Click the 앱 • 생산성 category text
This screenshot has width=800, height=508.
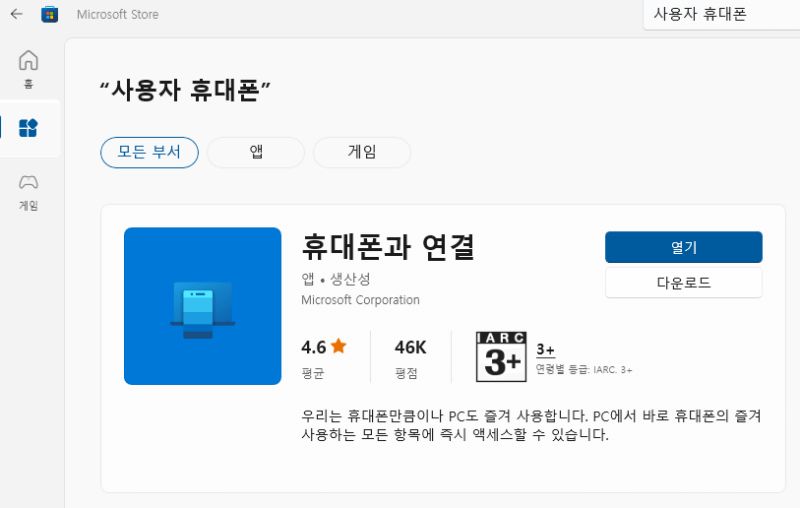tap(336, 279)
